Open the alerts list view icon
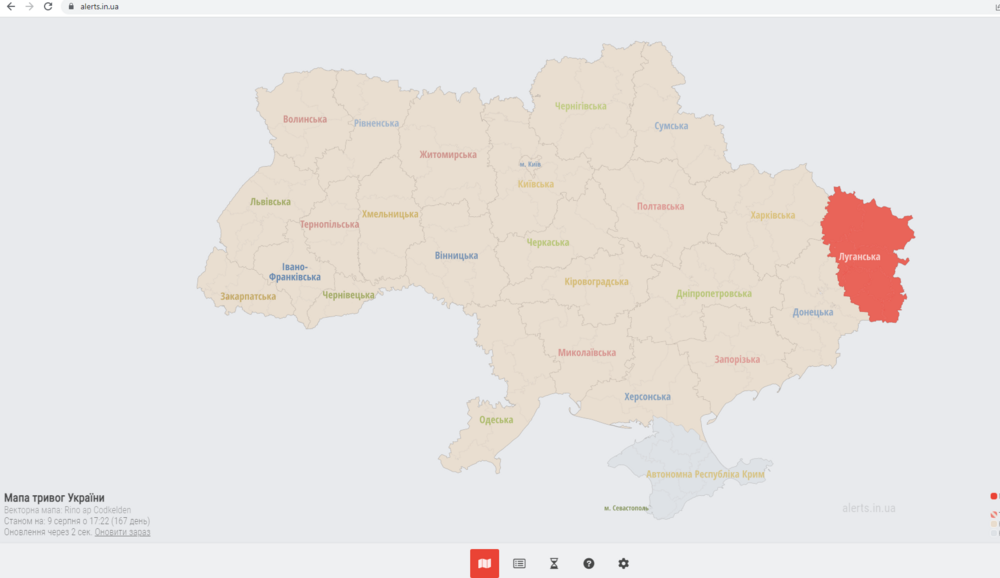Image resolution: width=1000 pixels, height=578 pixels. pyautogui.click(x=520, y=562)
